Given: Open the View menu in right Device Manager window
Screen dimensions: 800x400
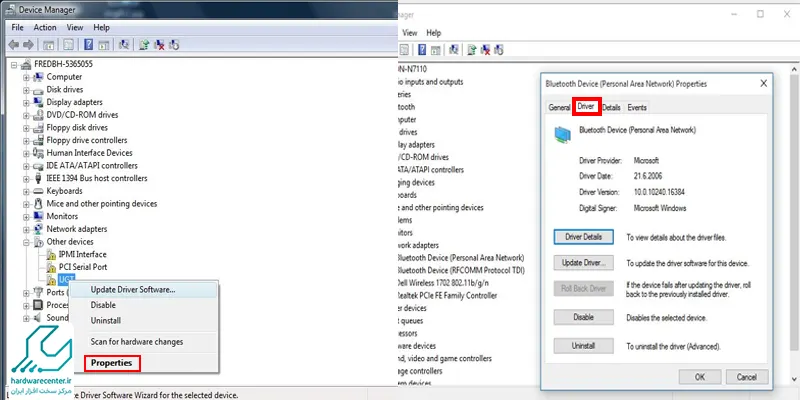Looking at the screenshot, I should point(409,33).
